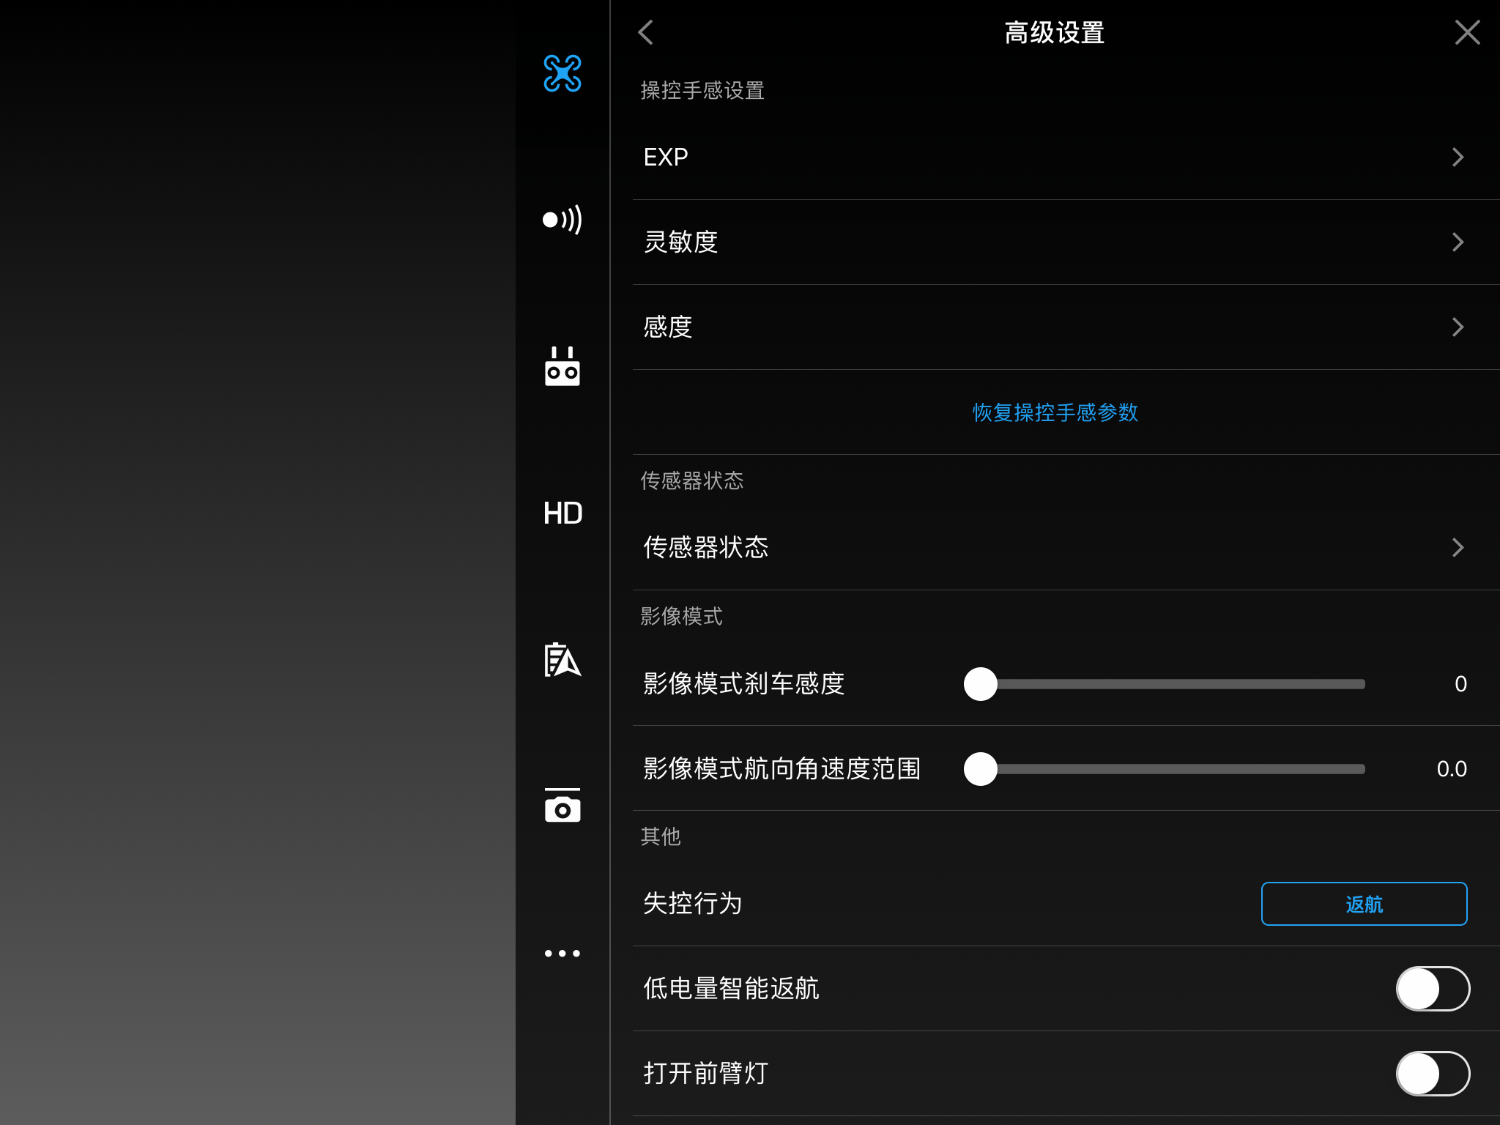
Task: Adjust the 影像模式刹车感度 slider handle
Action: (981, 684)
